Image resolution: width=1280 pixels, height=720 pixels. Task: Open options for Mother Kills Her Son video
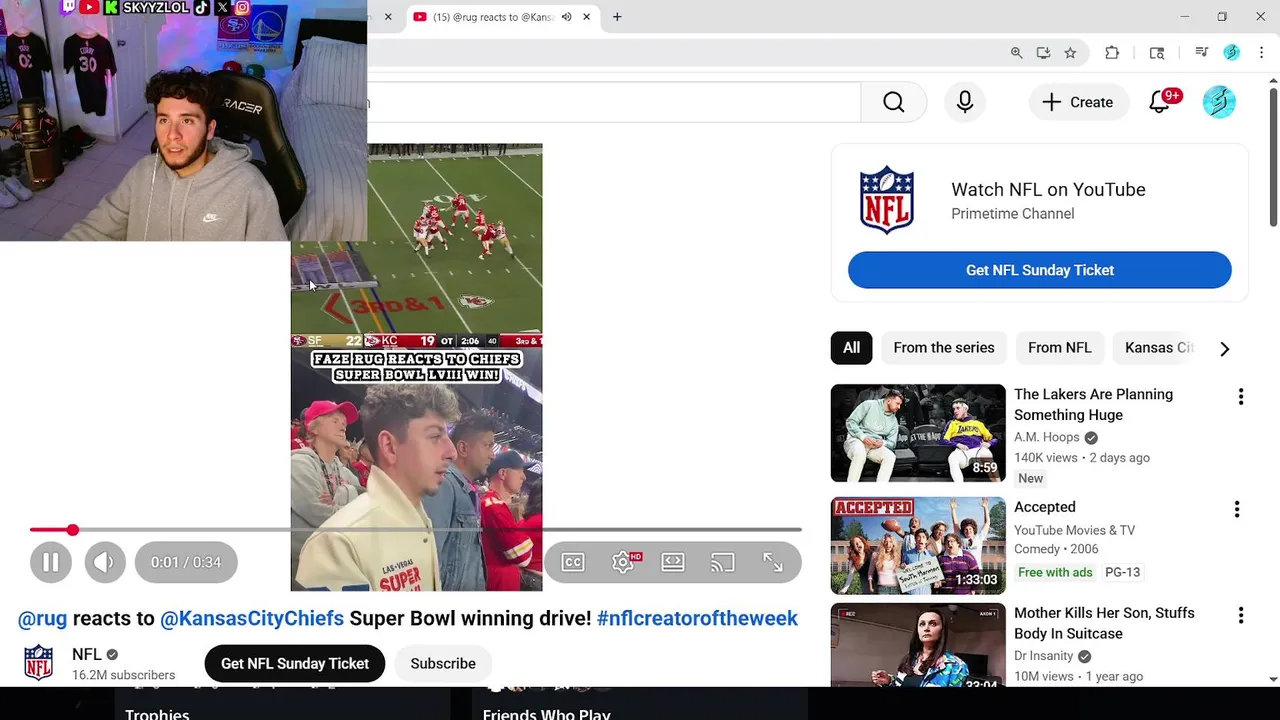point(1241,616)
